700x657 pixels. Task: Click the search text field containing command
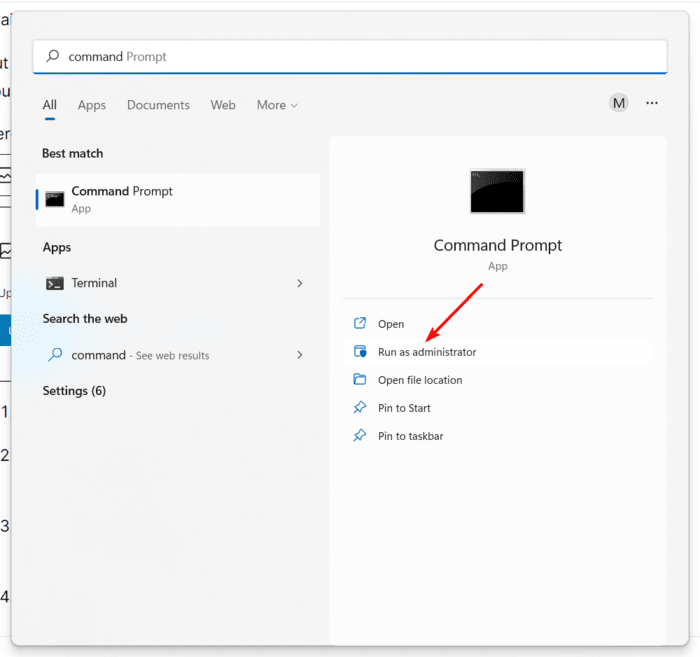pyautogui.click(x=350, y=57)
